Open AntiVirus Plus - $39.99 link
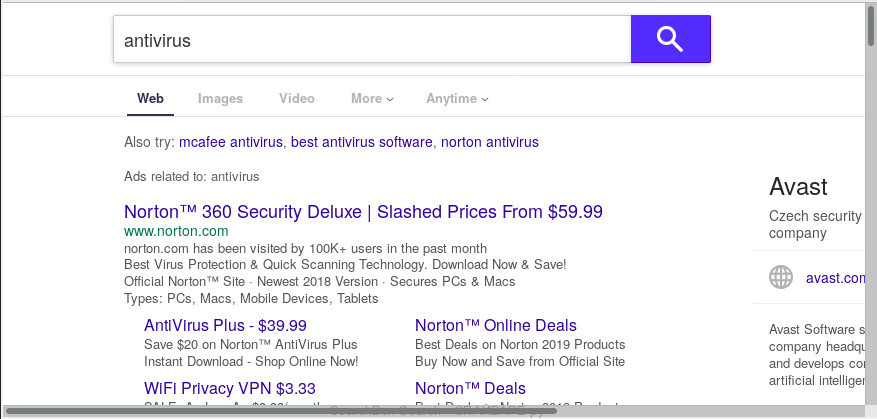Screen dimensions: 877x419 pyautogui.click(x=225, y=325)
